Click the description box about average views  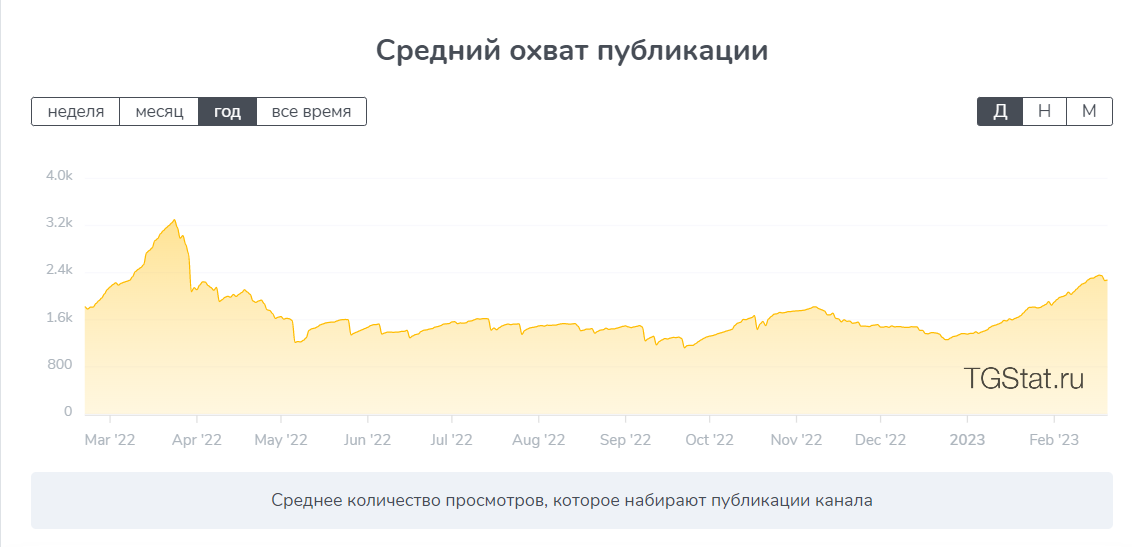coord(572,500)
